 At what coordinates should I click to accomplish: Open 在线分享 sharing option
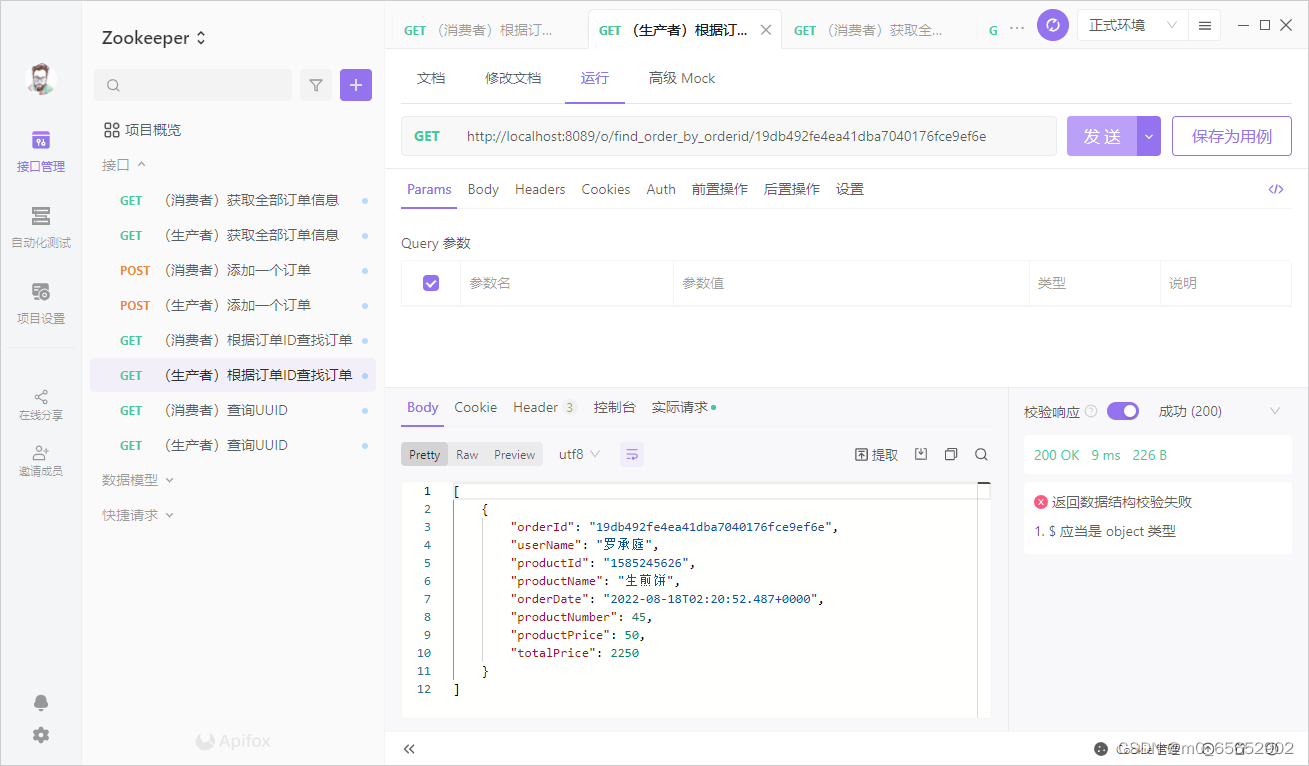(x=40, y=404)
